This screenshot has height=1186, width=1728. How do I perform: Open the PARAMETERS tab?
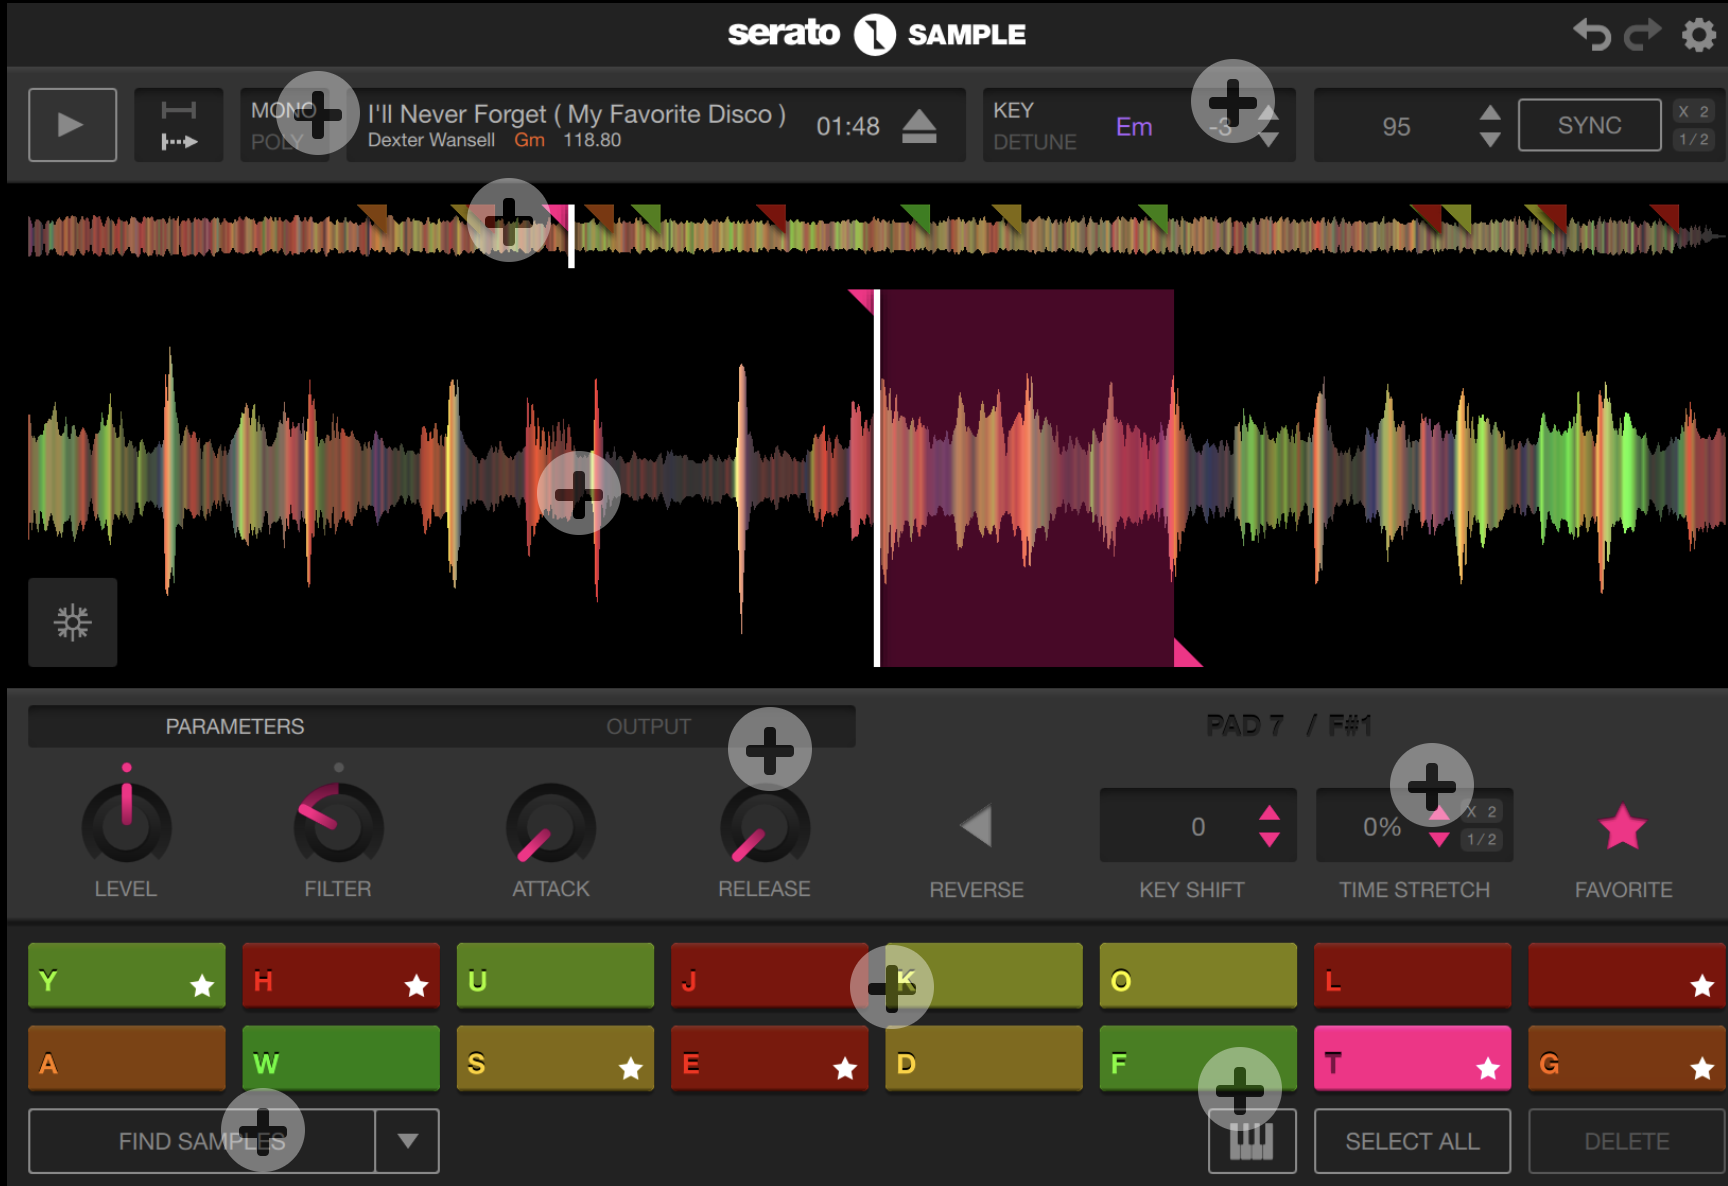coord(235,726)
